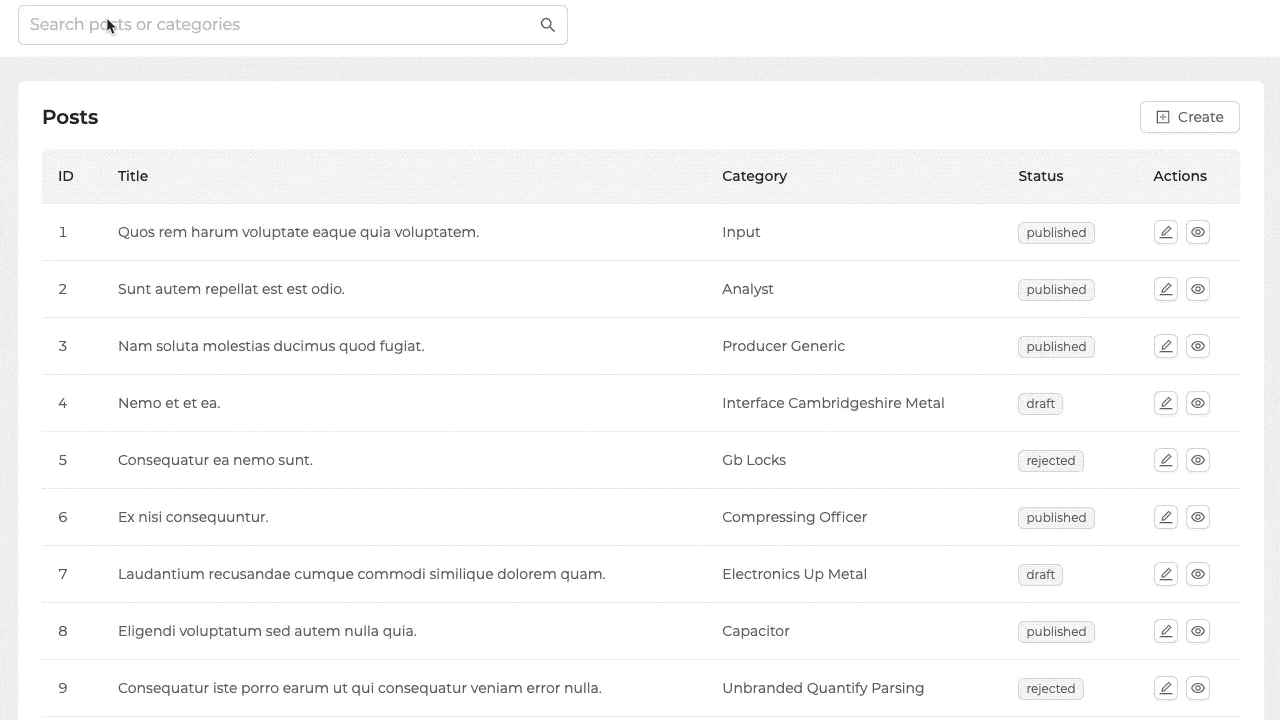The image size is (1280, 720).
Task: View post 1 using eye icon
Action: tap(1197, 232)
